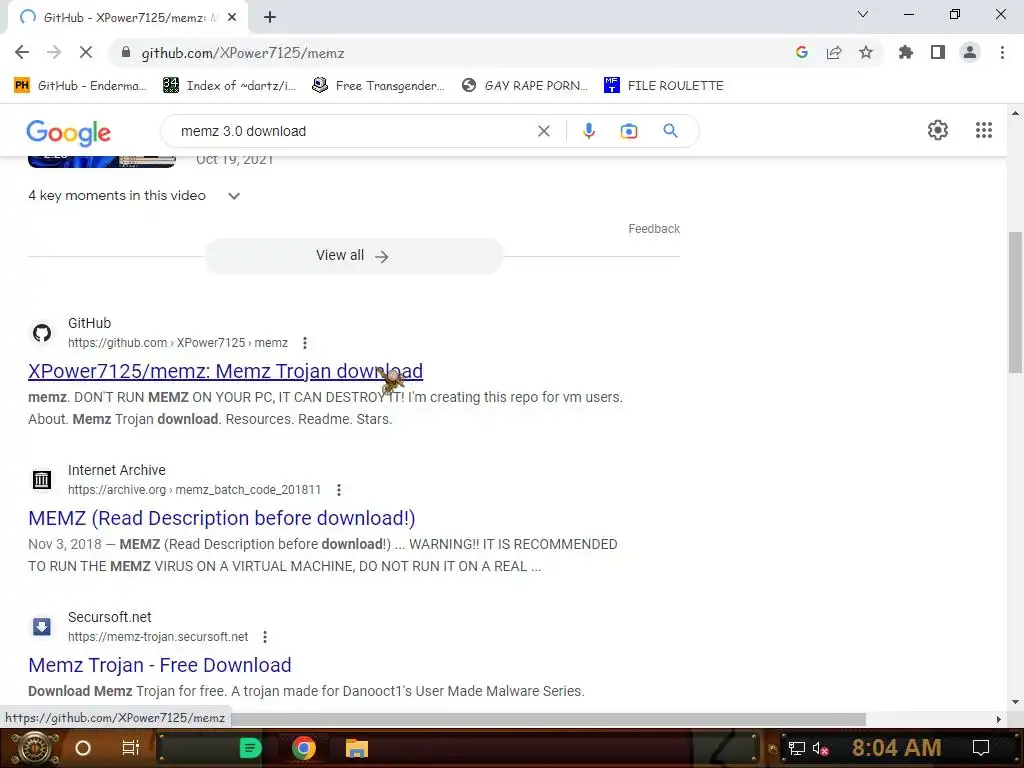Click the browser forward arrow

[54, 52]
